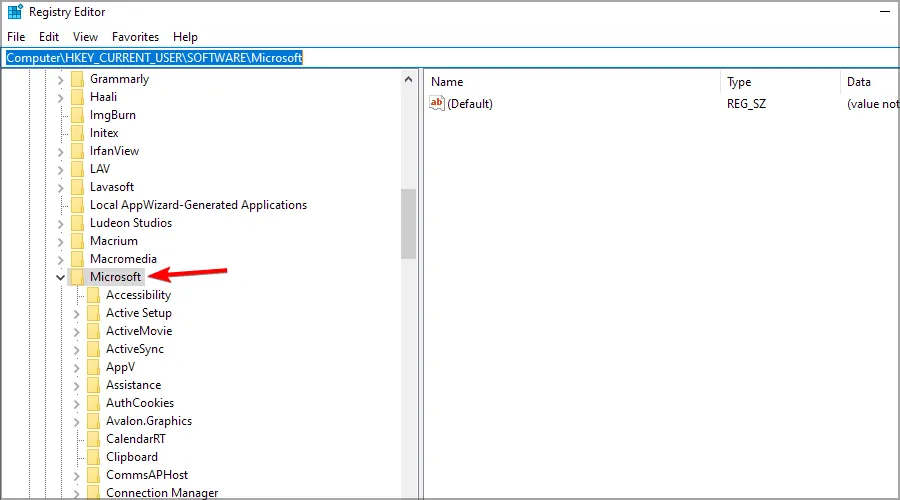Open the View menu
The height and width of the screenshot is (500, 900).
(x=85, y=37)
